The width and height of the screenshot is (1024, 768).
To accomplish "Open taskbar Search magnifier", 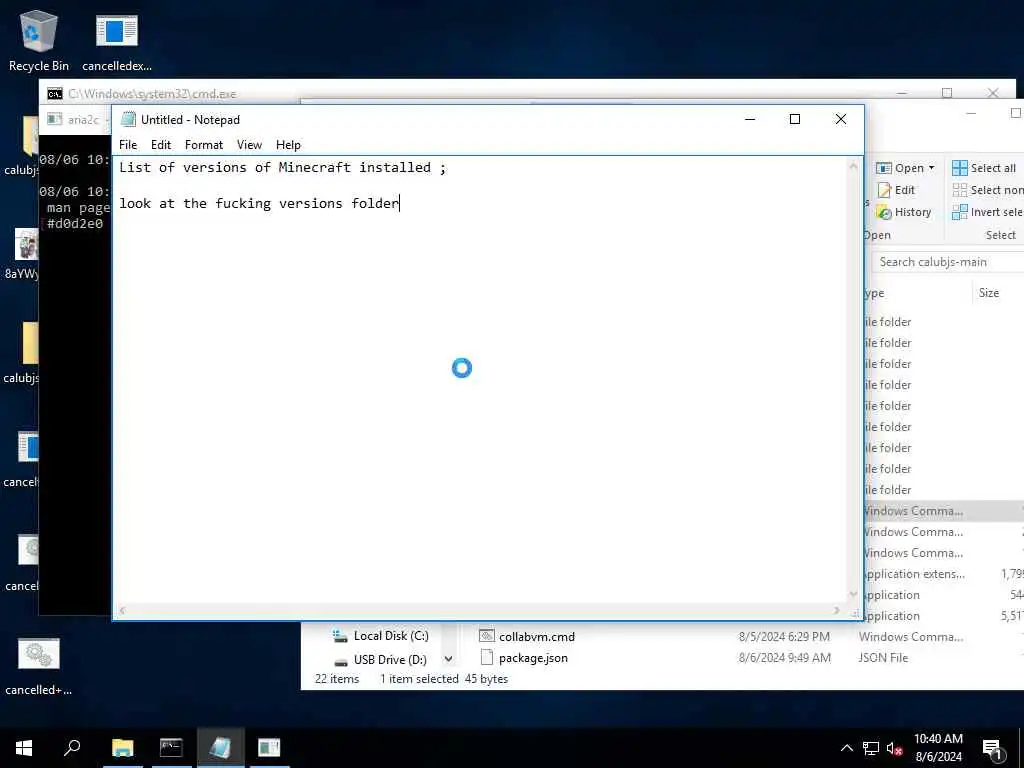I will [x=72, y=748].
